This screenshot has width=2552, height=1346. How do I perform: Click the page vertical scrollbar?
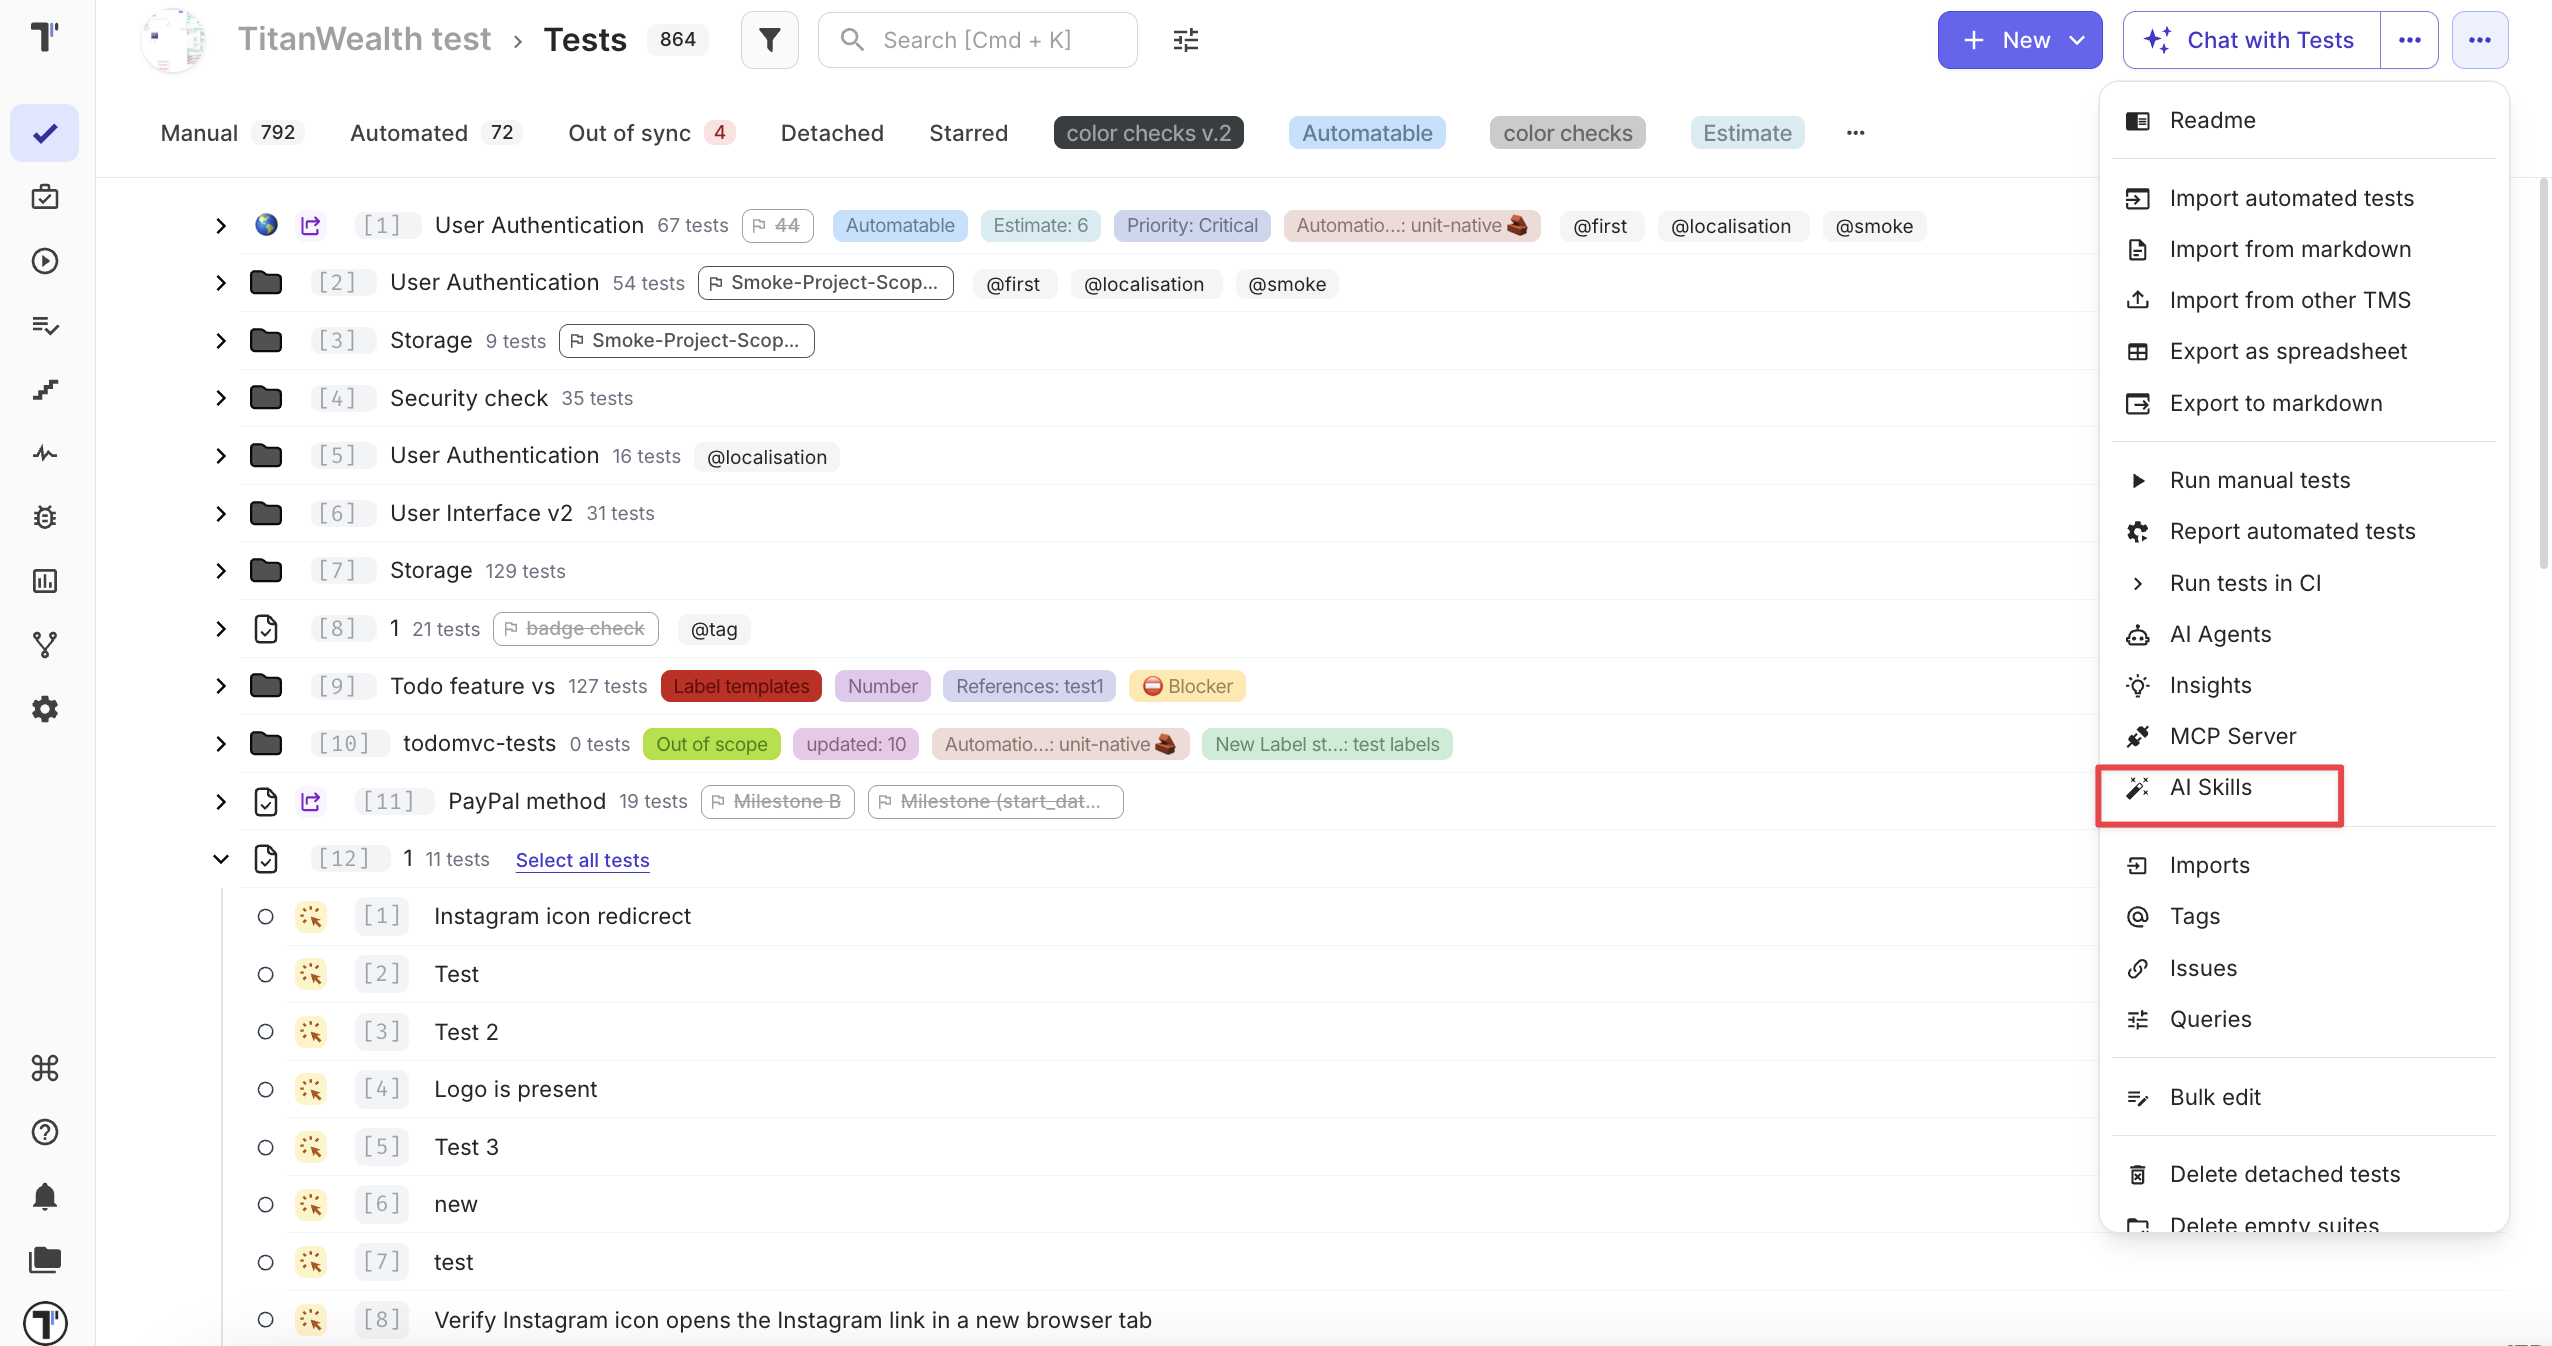tap(2544, 373)
